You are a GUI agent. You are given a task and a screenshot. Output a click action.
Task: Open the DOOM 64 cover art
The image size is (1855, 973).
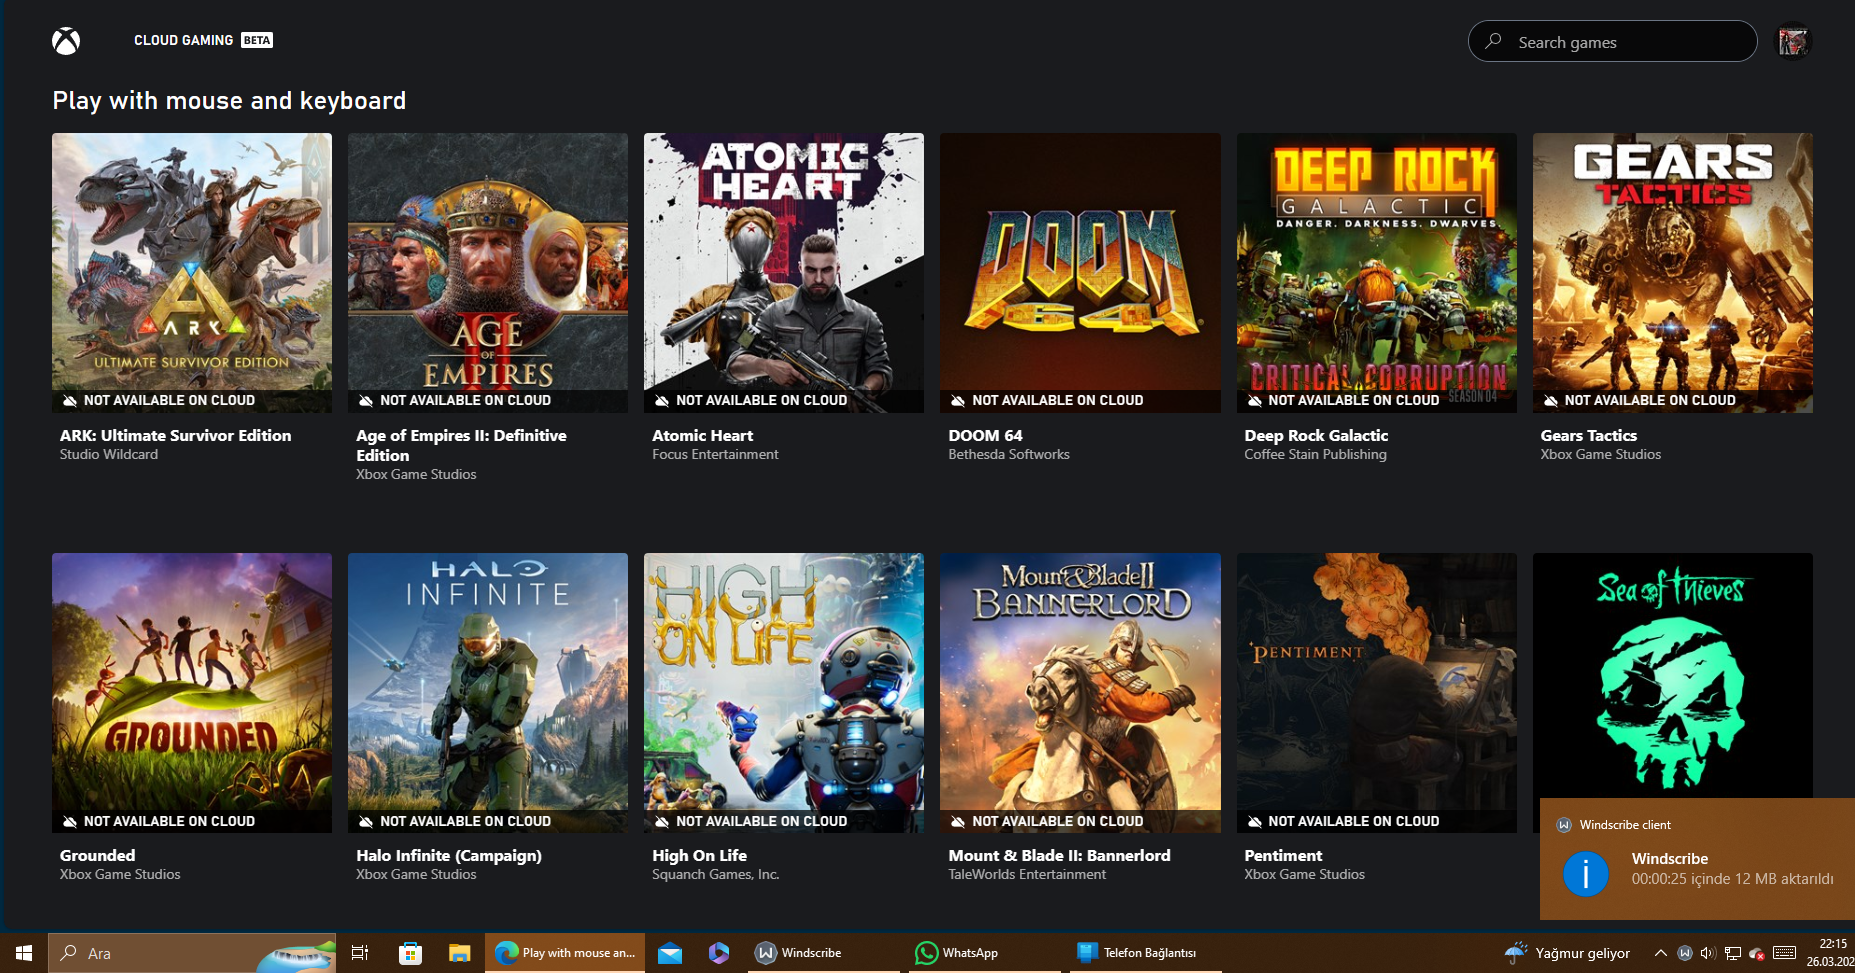pos(1080,273)
